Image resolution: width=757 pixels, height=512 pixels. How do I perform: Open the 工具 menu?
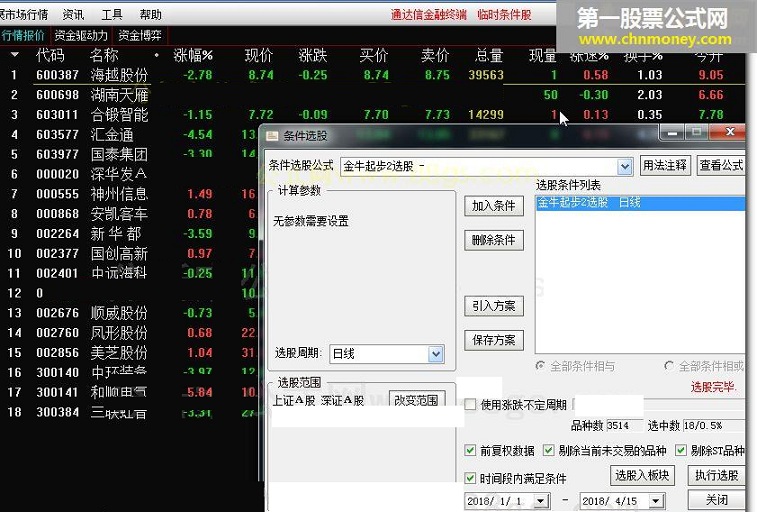pos(112,15)
